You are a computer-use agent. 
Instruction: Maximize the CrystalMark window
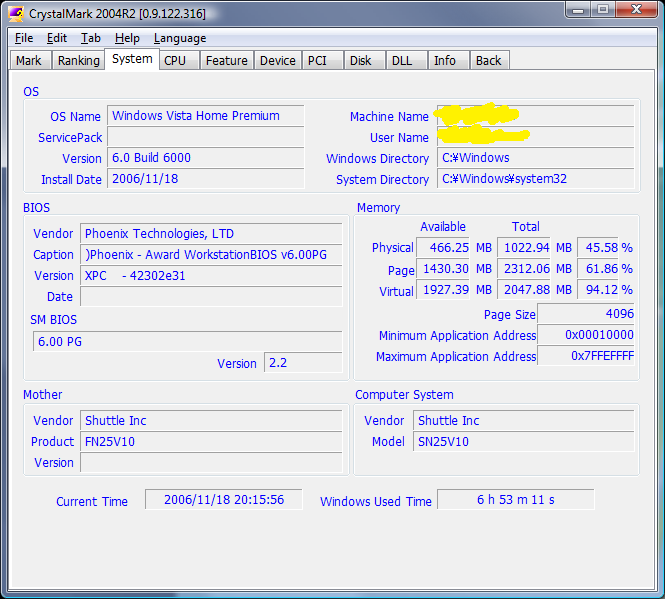[x=603, y=10]
